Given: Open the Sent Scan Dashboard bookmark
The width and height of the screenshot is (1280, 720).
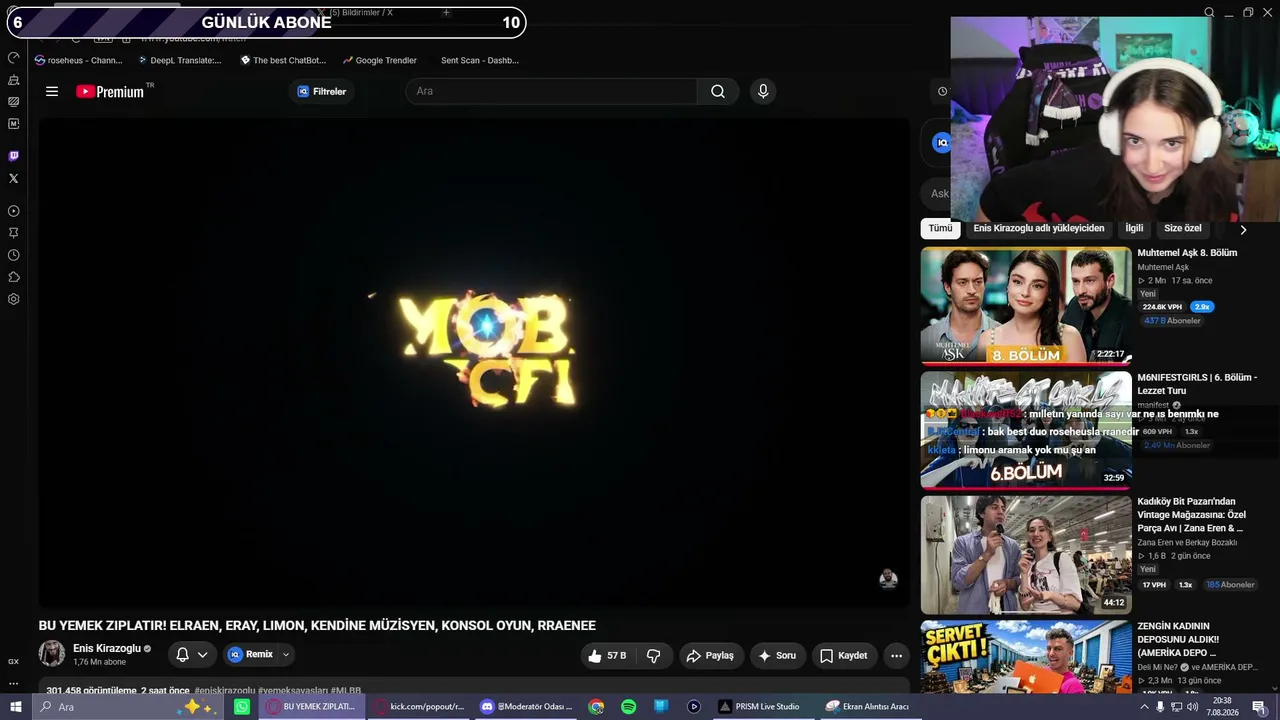Looking at the screenshot, I should point(479,60).
